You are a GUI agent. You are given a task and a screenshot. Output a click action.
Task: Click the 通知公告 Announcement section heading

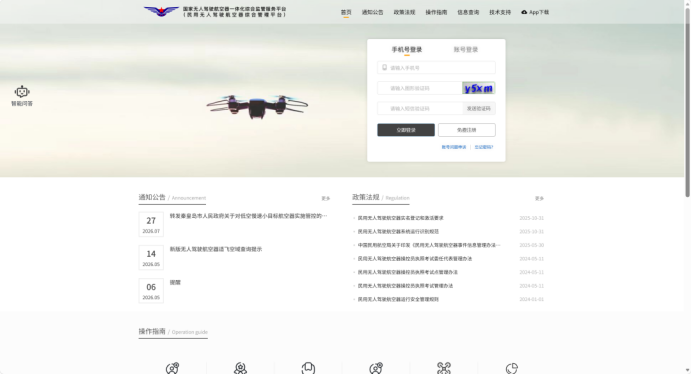coord(172,197)
